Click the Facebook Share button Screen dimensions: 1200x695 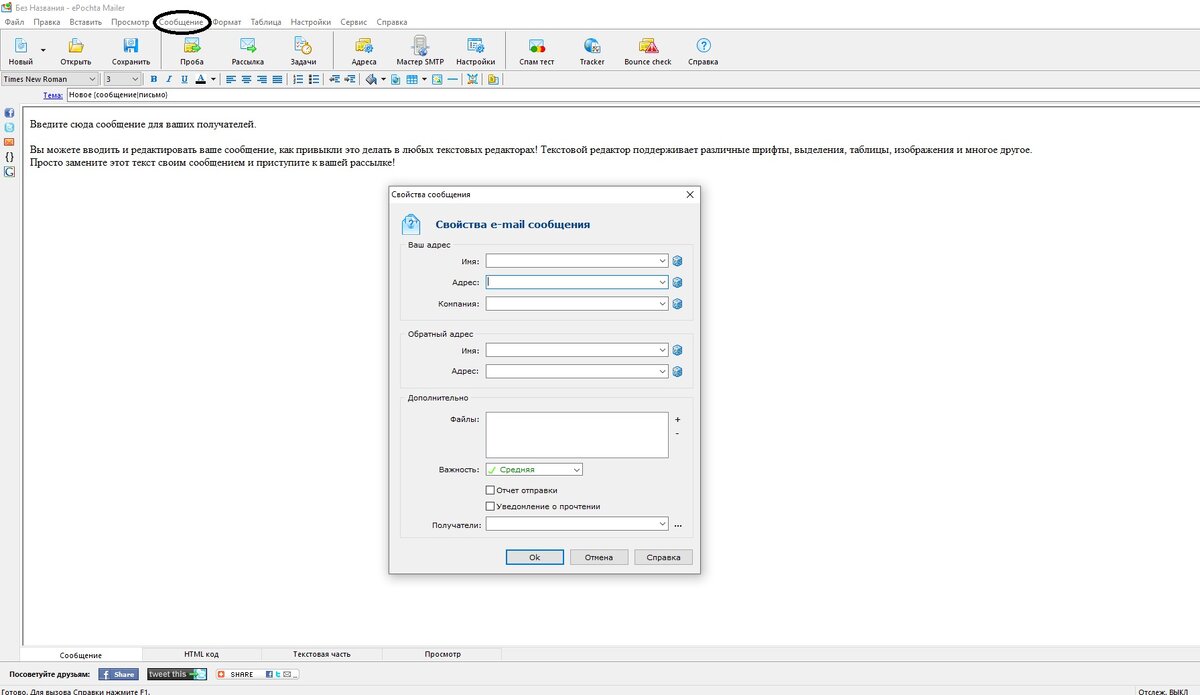tap(118, 674)
